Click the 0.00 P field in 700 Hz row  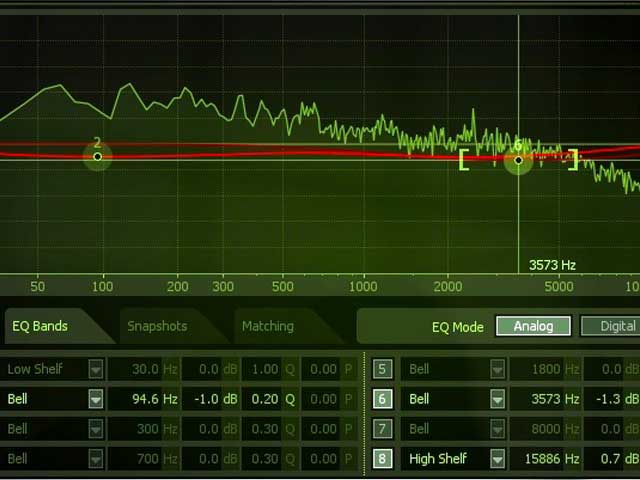(330, 458)
